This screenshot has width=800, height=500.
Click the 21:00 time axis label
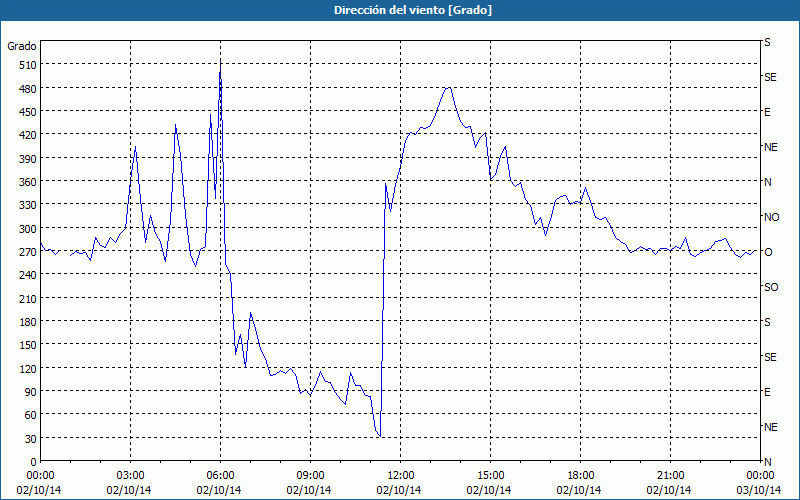tap(670, 476)
